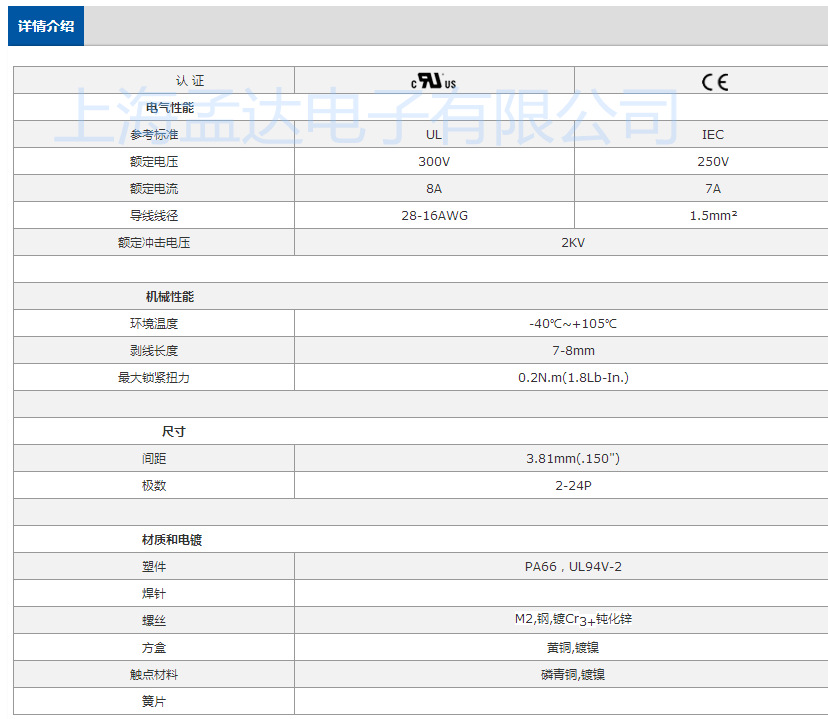Select the 2KV impulse voltage value
This screenshot has height=719, width=828.
pyautogui.click(x=573, y=242)
